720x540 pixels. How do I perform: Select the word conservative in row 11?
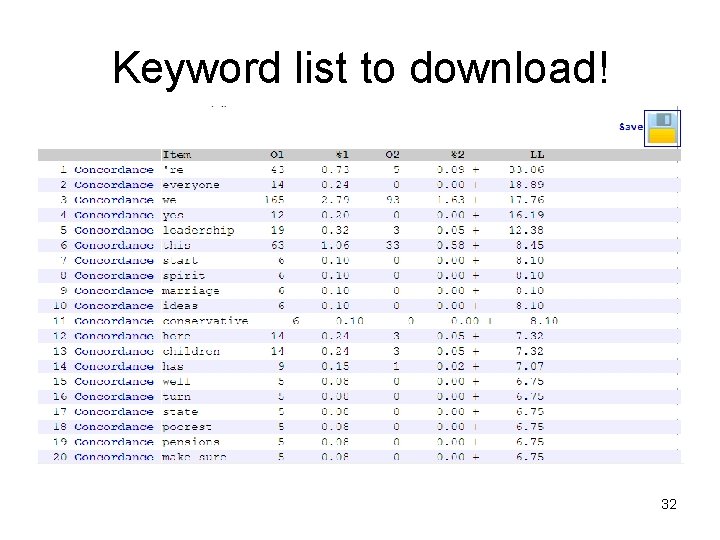(x=205, y=321)
